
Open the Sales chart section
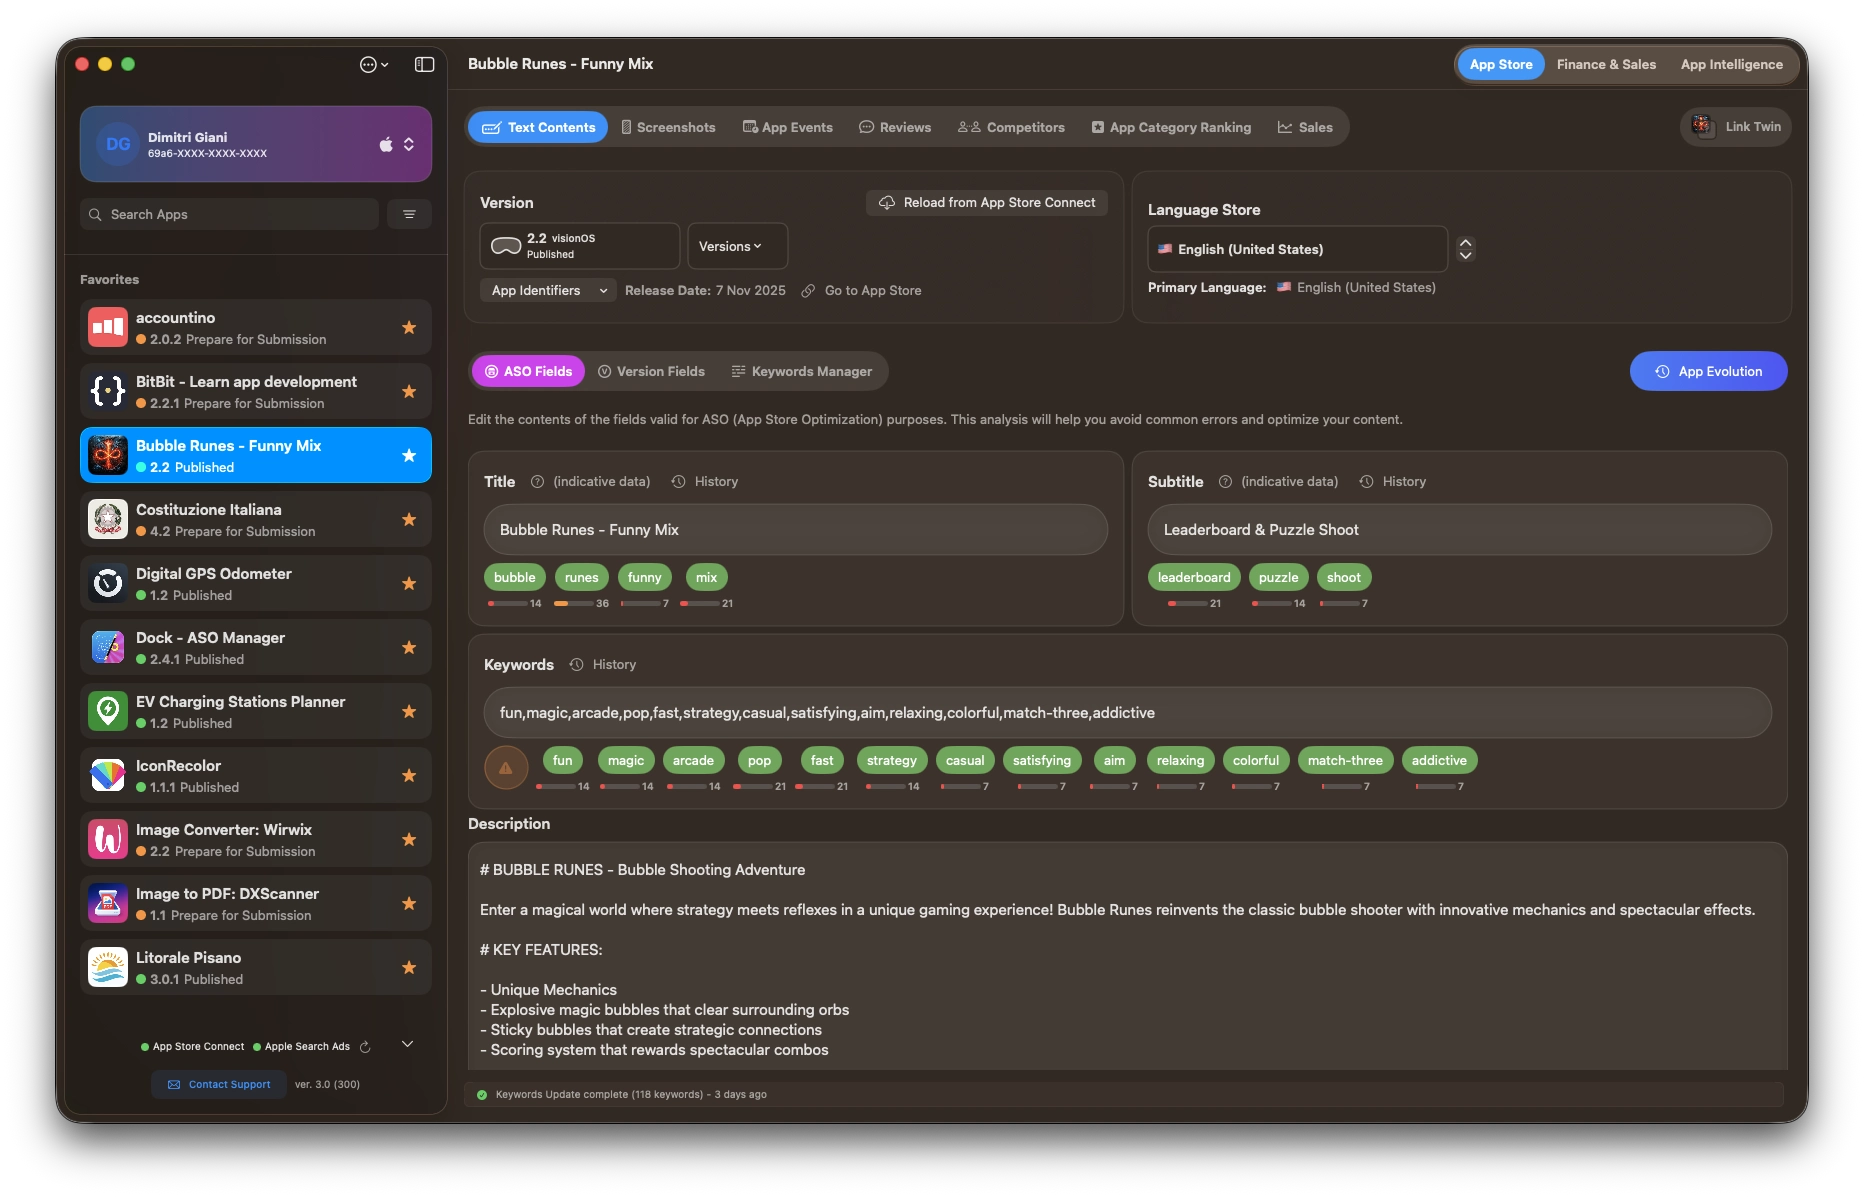click(1305, 127)
